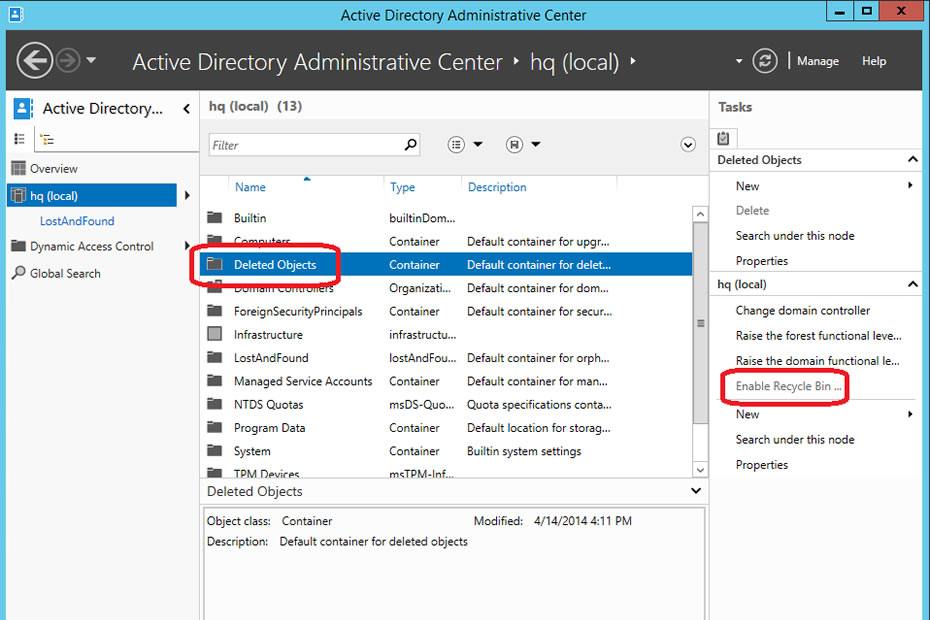Click Raise the forest functional level task
The width and height of the screenshot is (930, 620).
coord(818,336)
